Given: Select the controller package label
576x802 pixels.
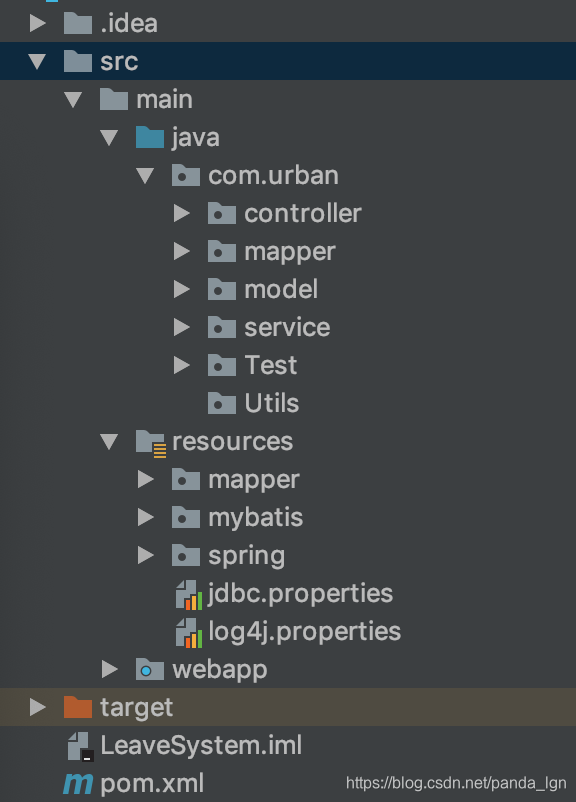Looking at the screenshot, I should 303,213.
